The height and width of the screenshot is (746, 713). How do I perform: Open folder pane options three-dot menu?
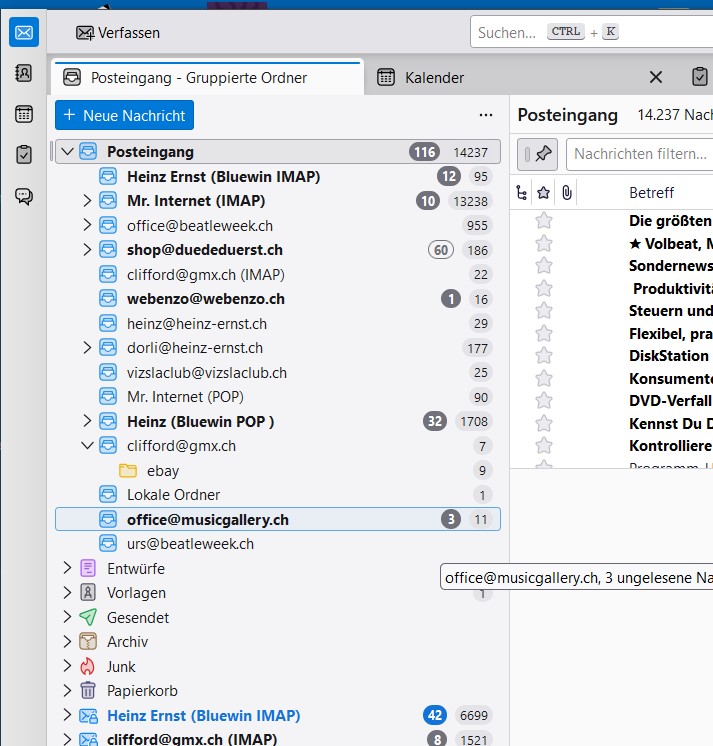tap(486, 115)
